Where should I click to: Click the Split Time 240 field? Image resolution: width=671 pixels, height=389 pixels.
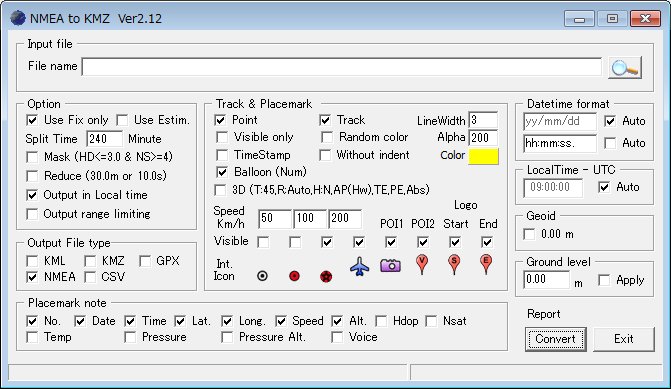click(104, 139)
